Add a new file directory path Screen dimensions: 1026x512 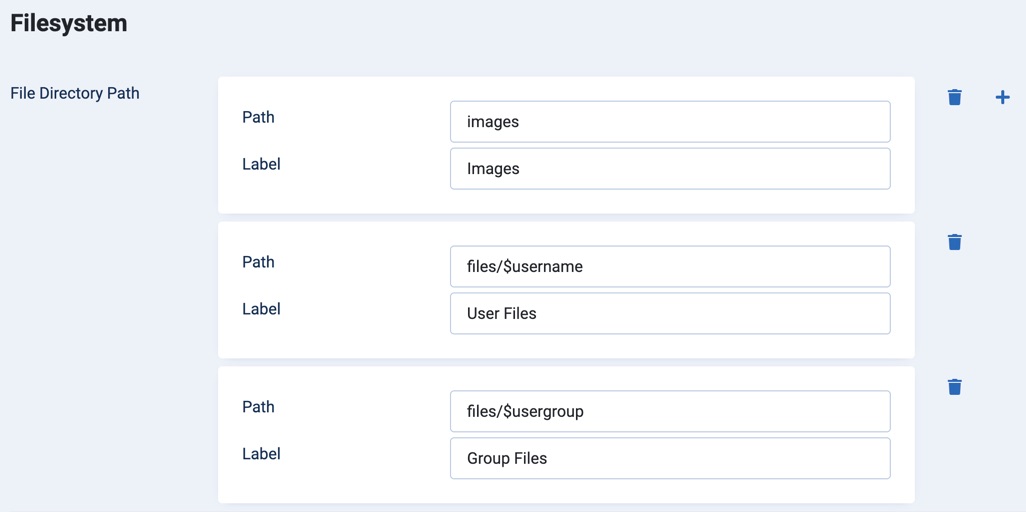point(1002,97)
